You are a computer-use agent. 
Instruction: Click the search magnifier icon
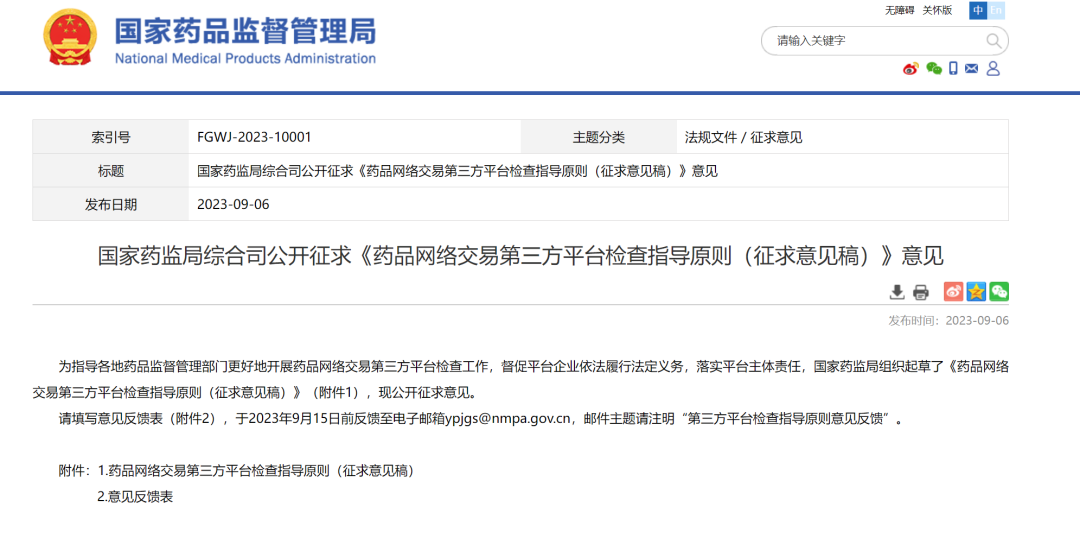[993, 41]
